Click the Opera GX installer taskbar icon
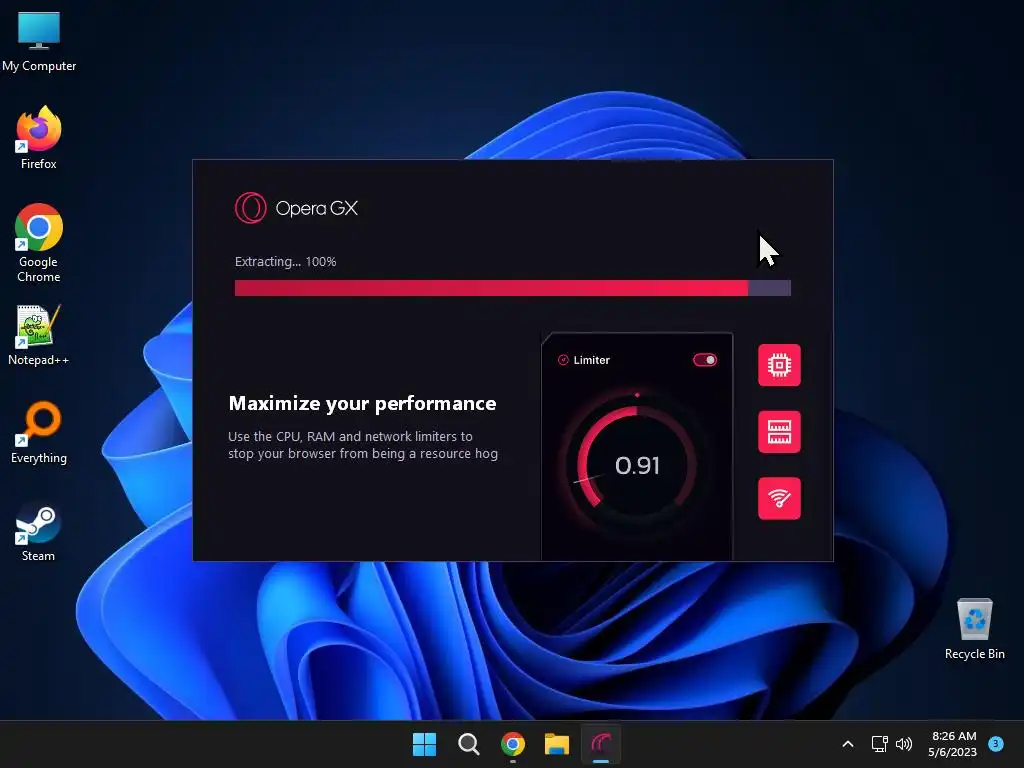Image resolution: width=1024 pixels, height=768 pixels. click(601, 744)
